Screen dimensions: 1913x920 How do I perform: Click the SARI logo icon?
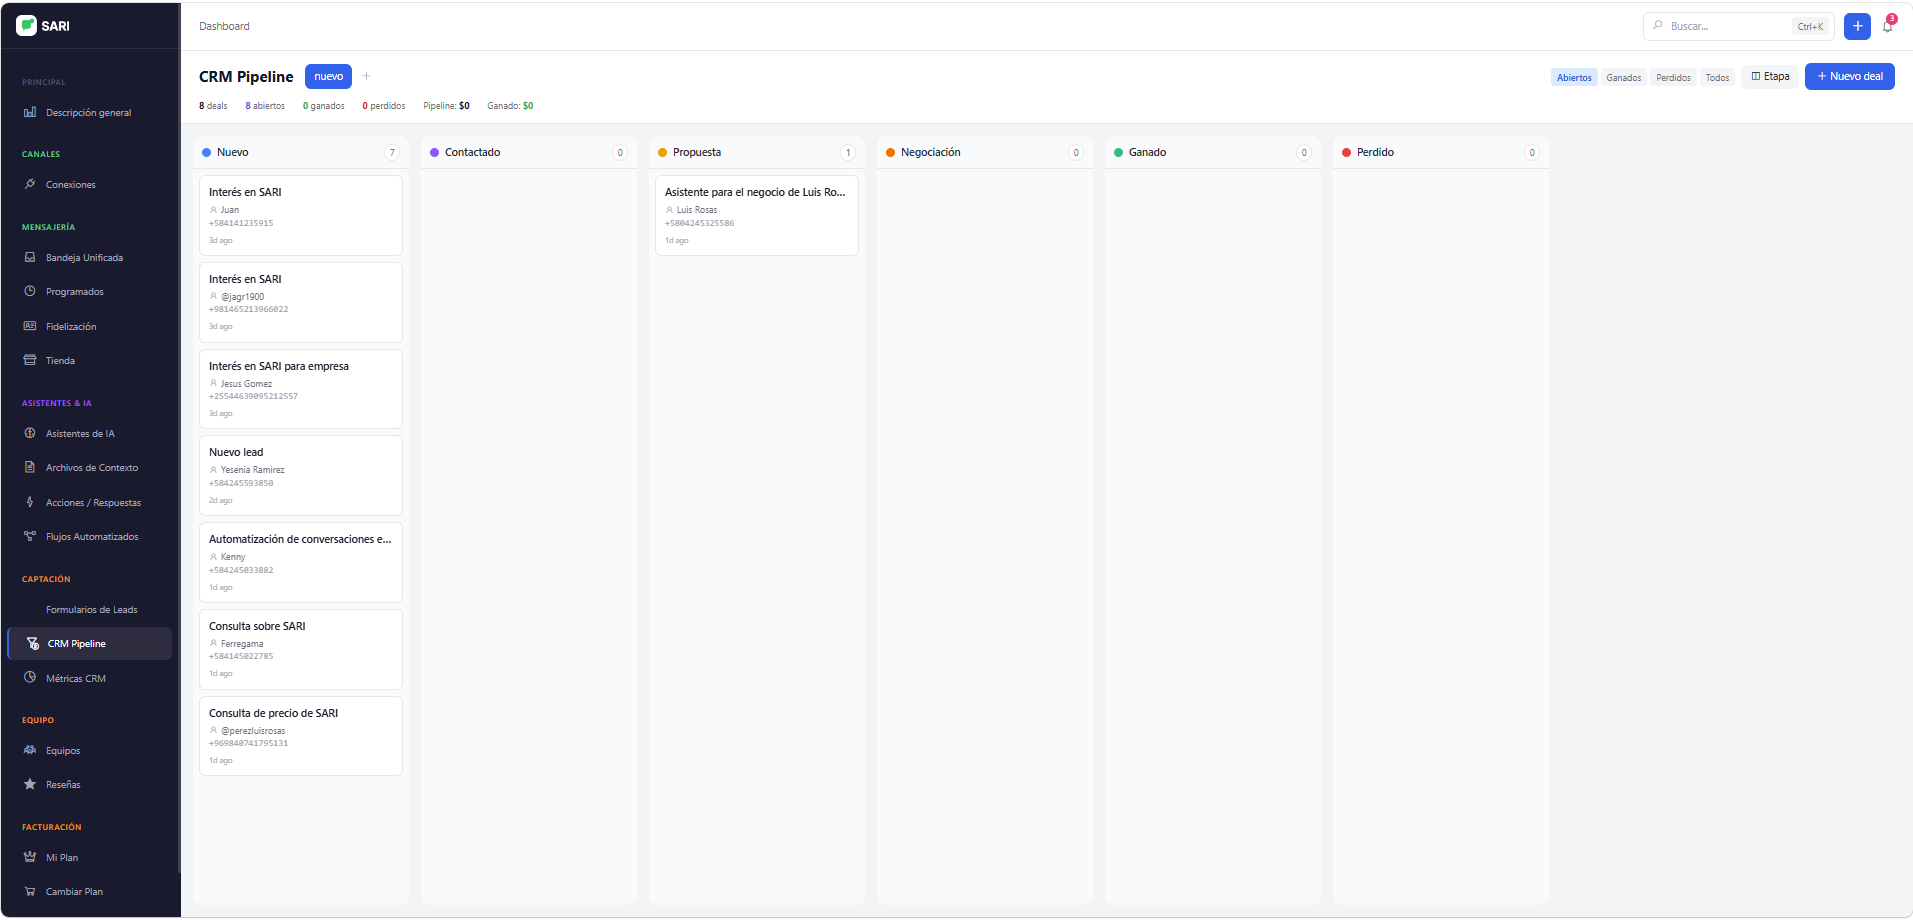(x=27, y=26)
